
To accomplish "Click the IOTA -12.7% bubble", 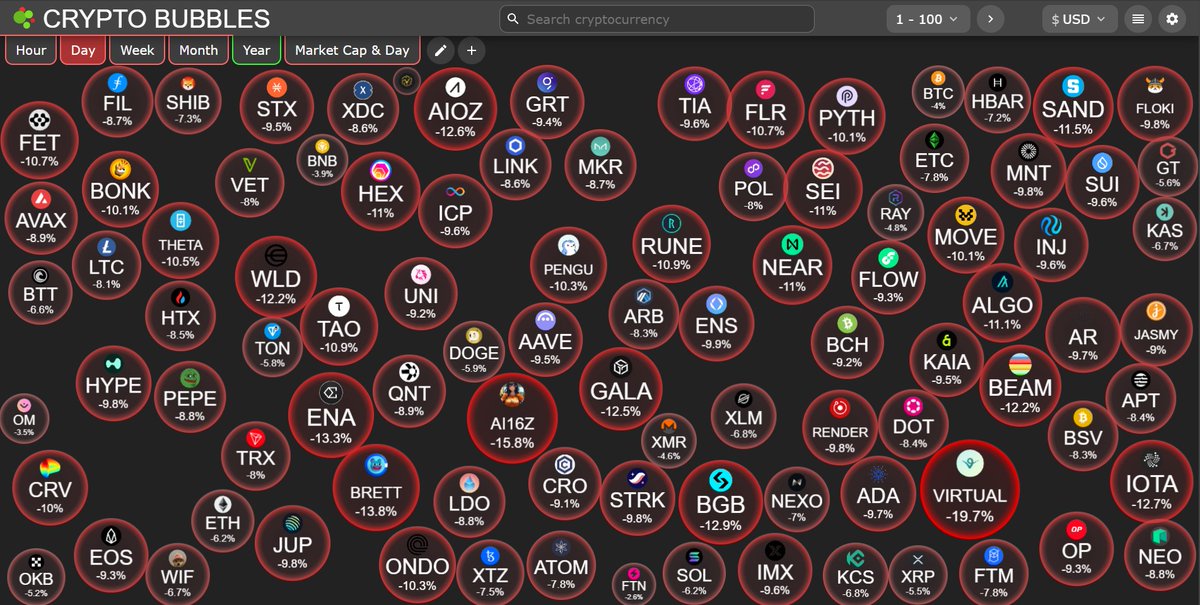I will click(x=1151, y=483).
